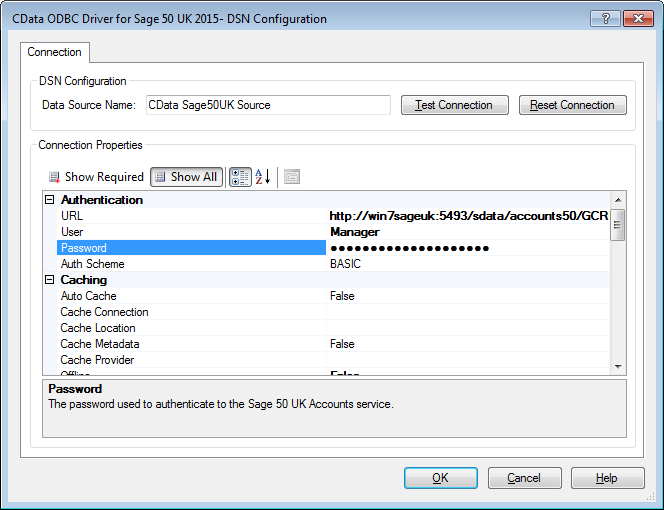This screenshot has height=510, width=664.
Task: Click the Test Connection button
Action: click(x=455, y=105)
